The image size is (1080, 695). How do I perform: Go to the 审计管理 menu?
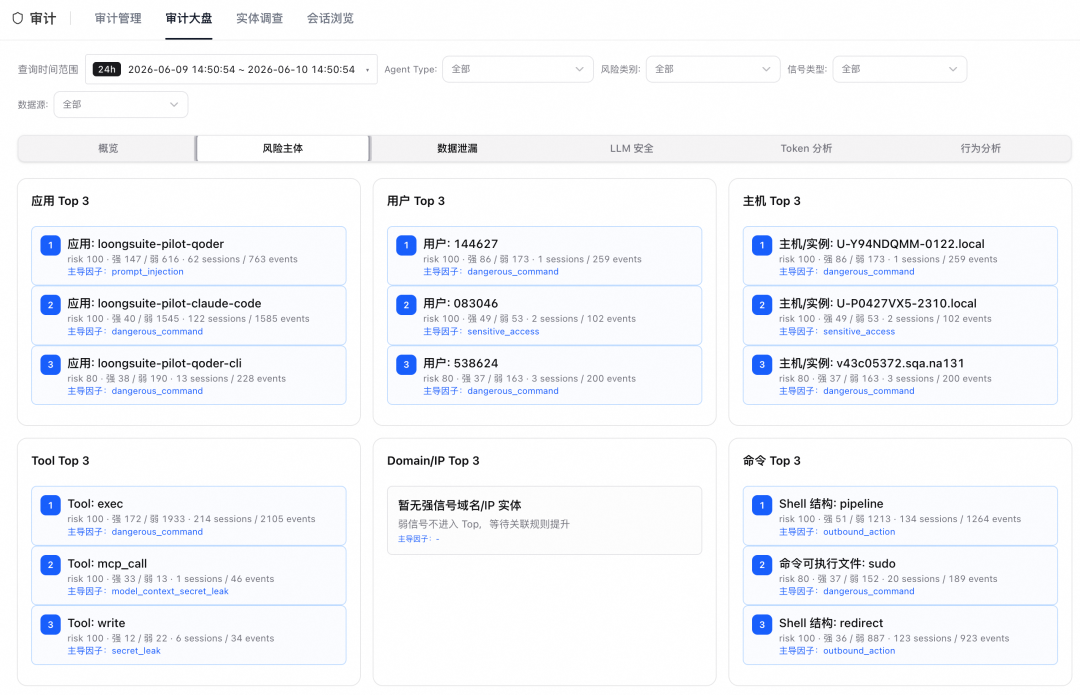[118, 19]
